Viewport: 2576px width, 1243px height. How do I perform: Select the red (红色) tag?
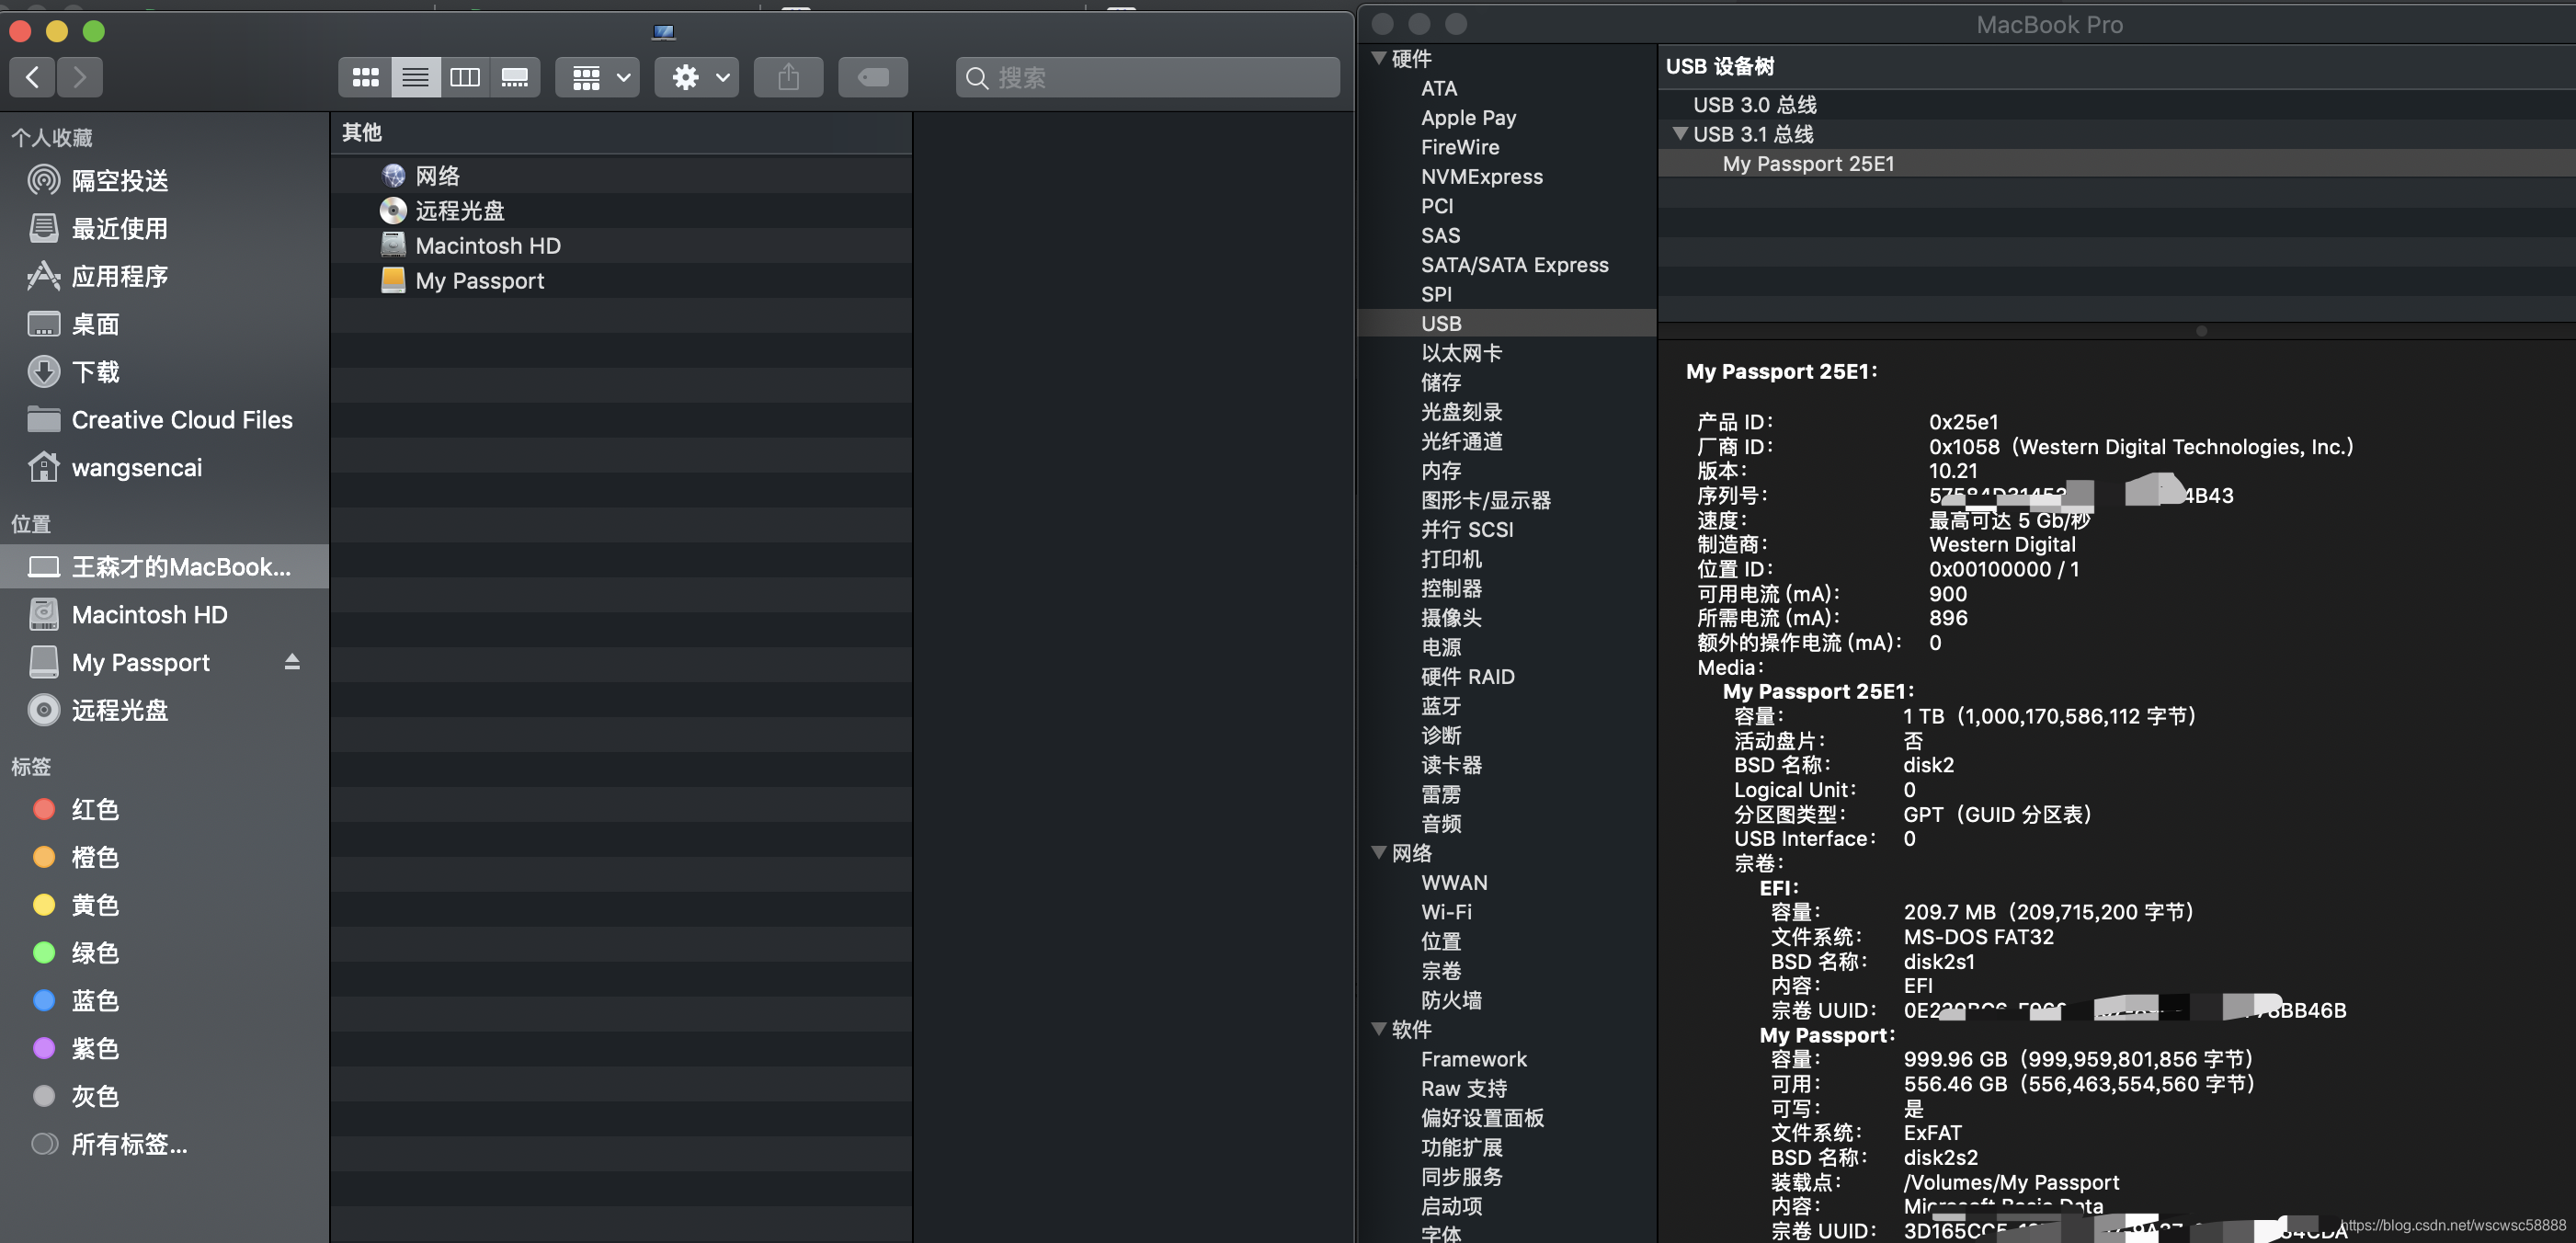pos(95,809)
